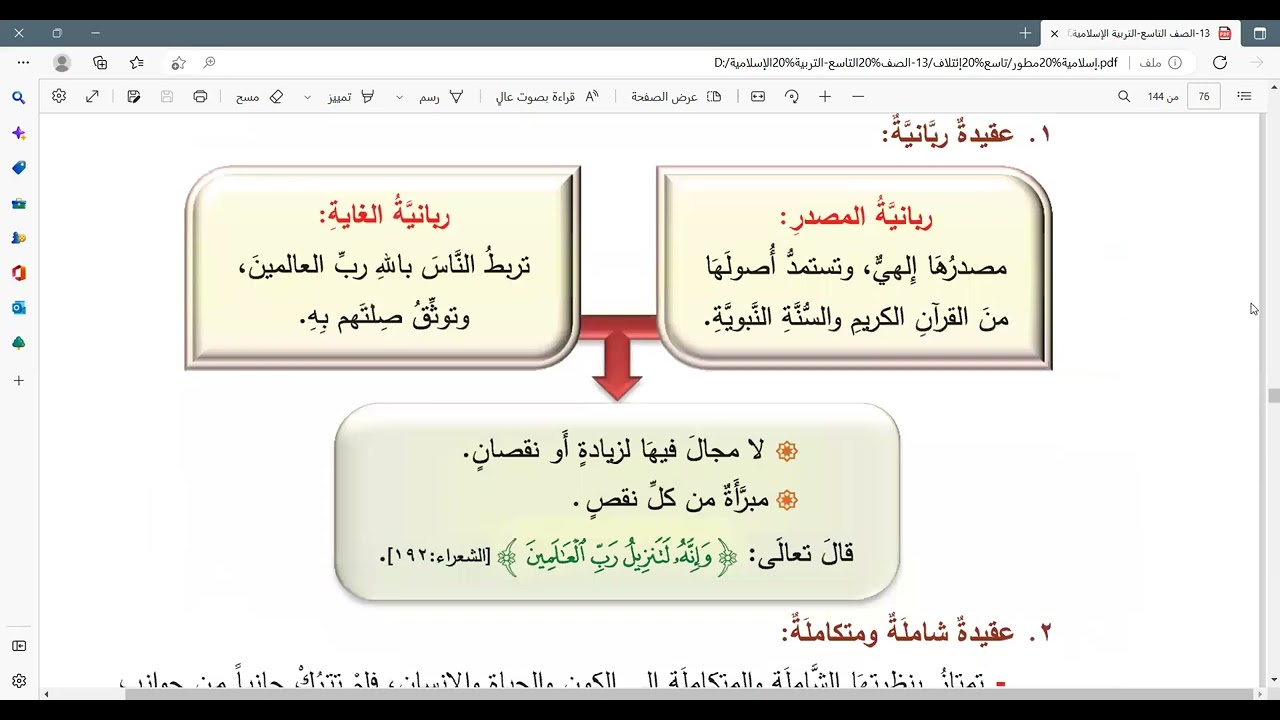Open the browser profile avatar
Image resolution: width=1280 pixels, height=720 pixels.
pos(62,62)
